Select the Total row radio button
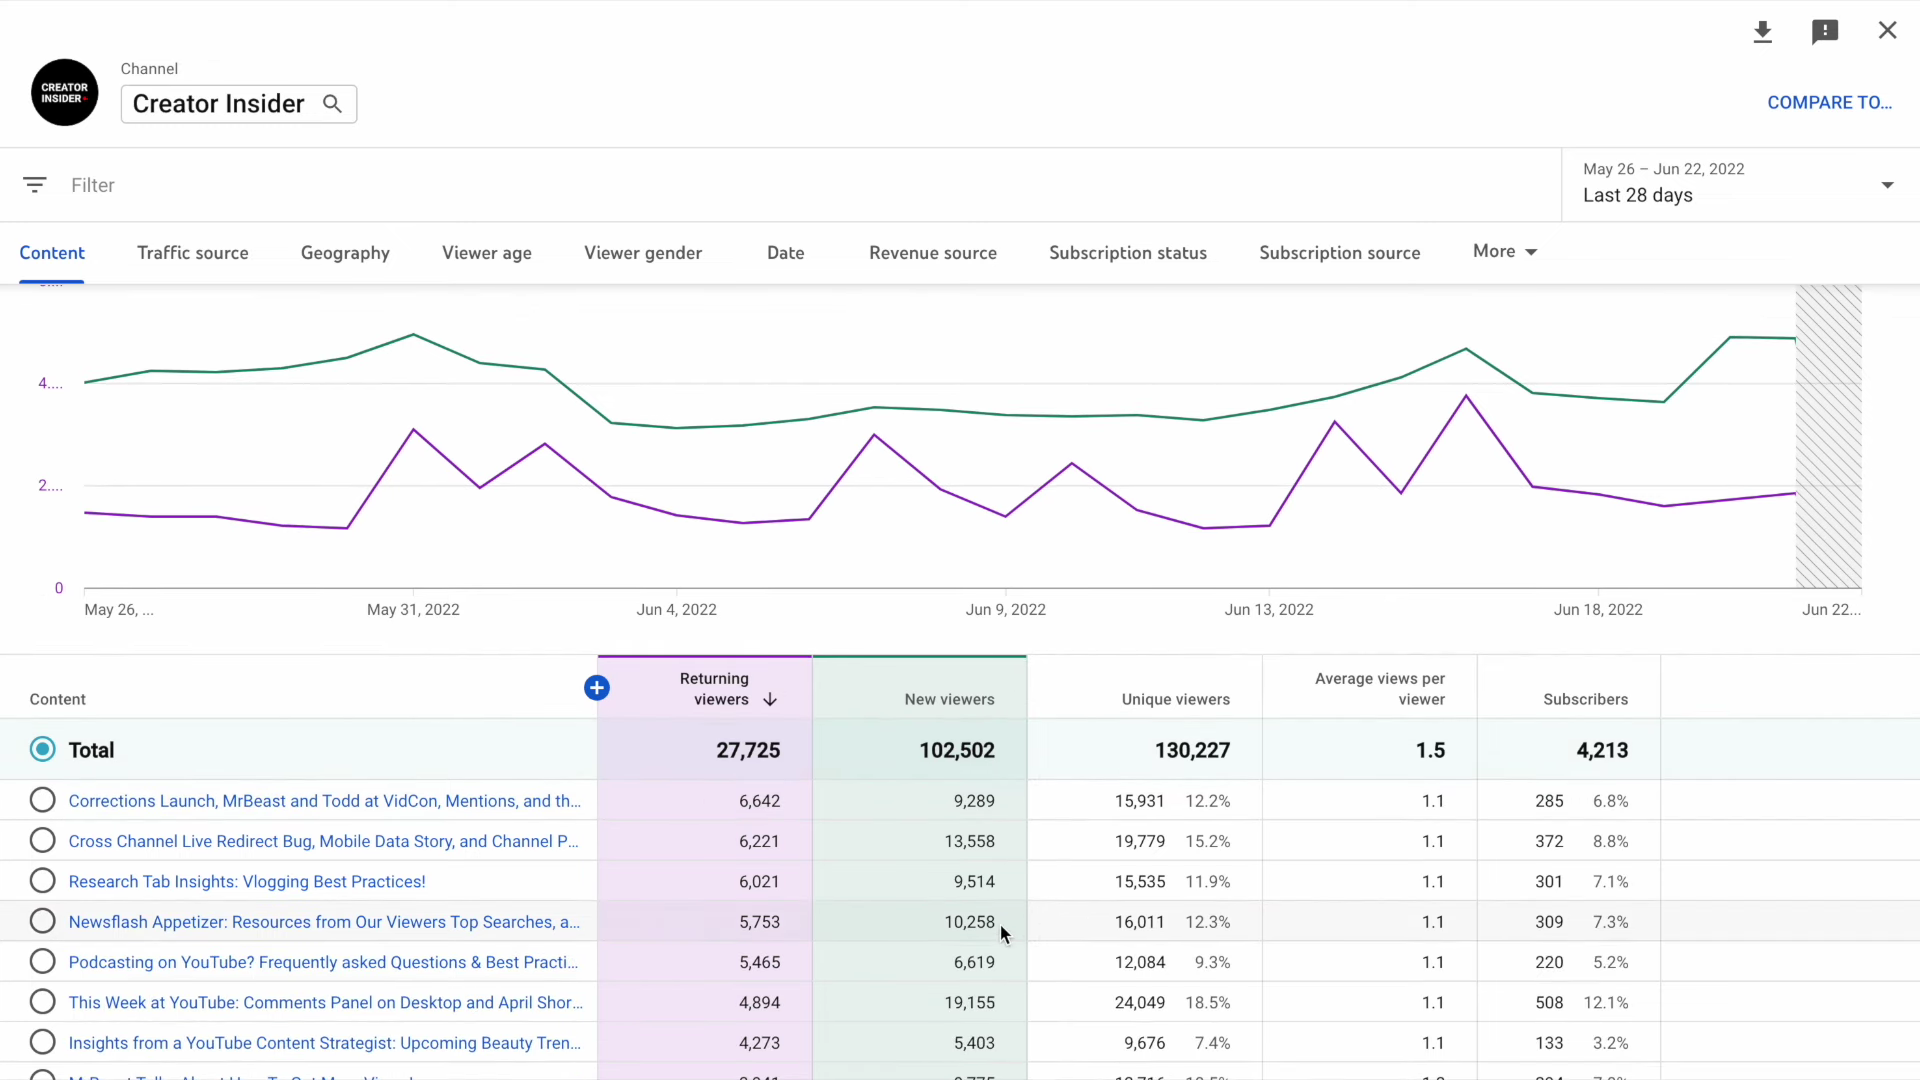The height and width of the screenshot is (1080, 1920). pyautogui.click(x=43, y=750)
